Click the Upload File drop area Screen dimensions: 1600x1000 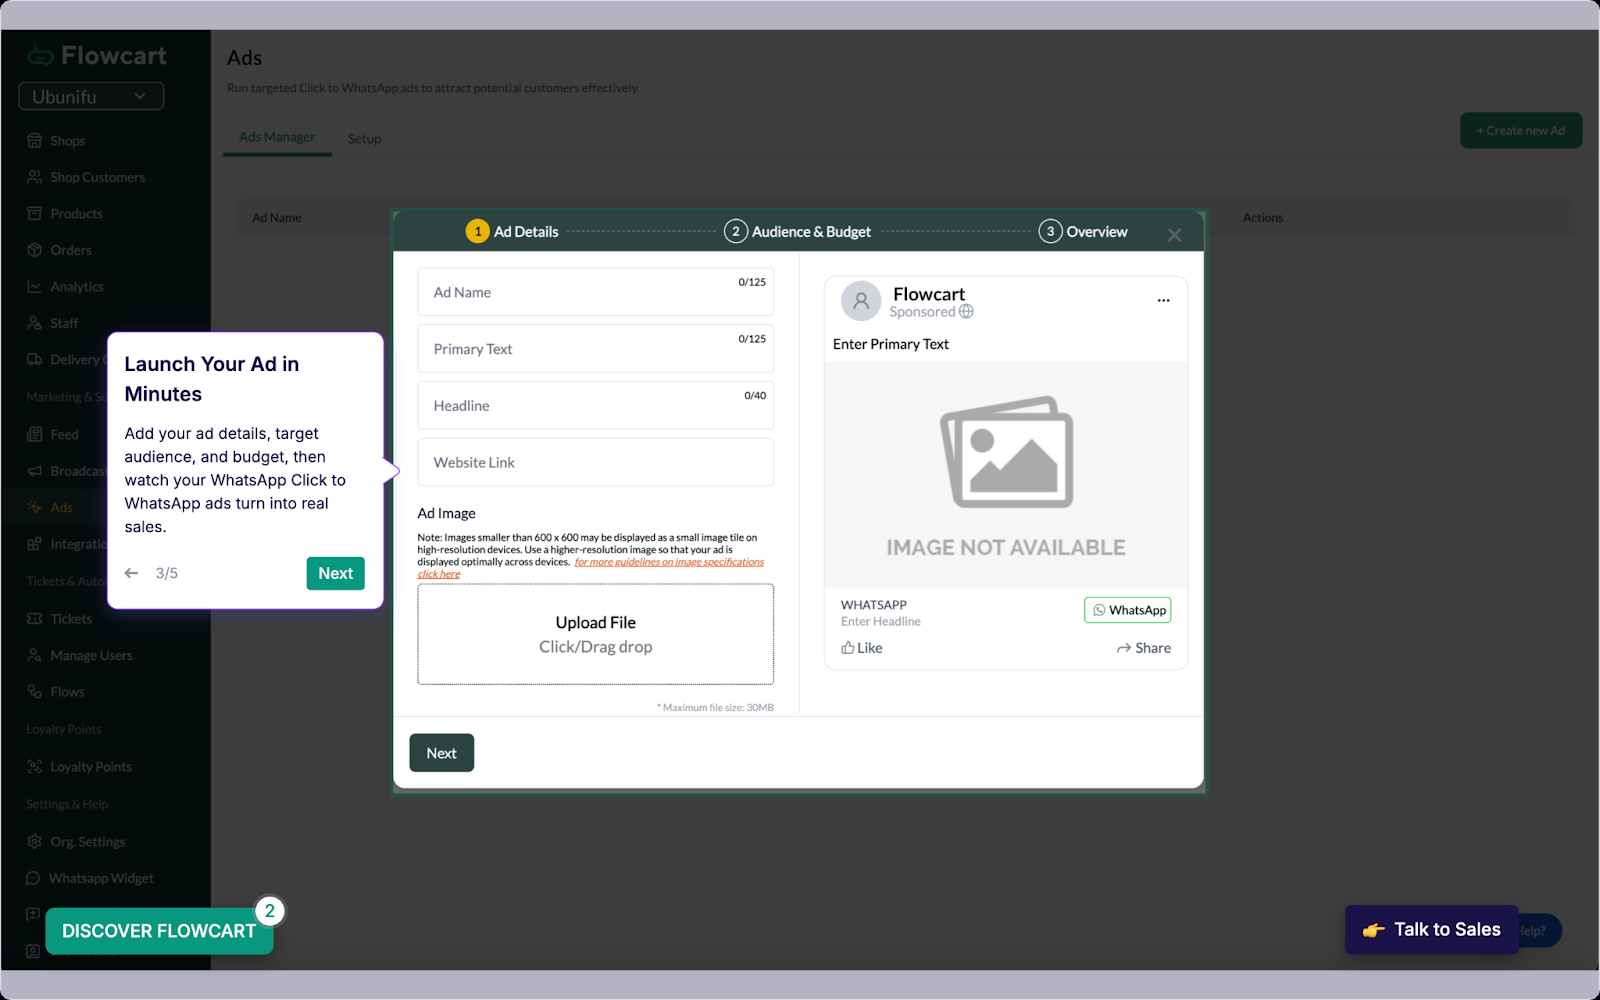[596, 634]
